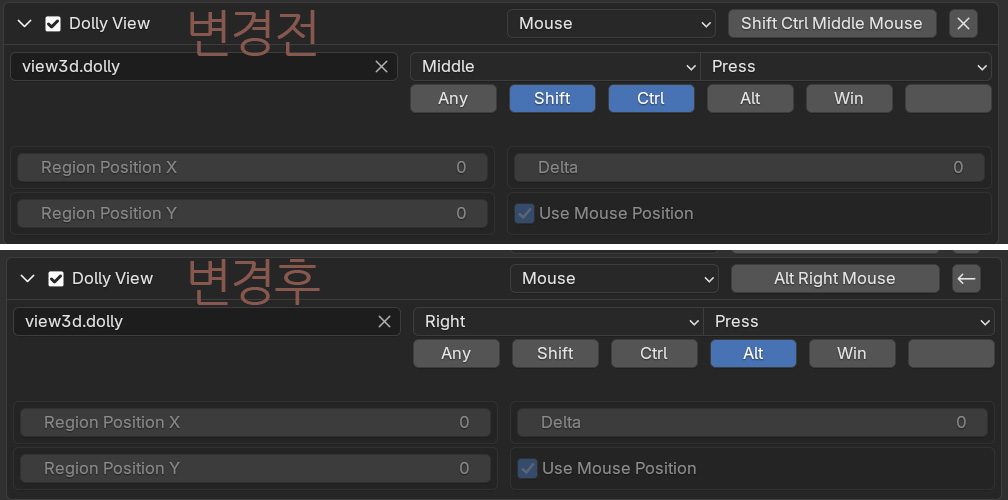The width and height of the screenshot is (1008, 500).
Task: Collapse the Dolly View entry in the 변경후 panel
Action: click(x=27, y=279)
